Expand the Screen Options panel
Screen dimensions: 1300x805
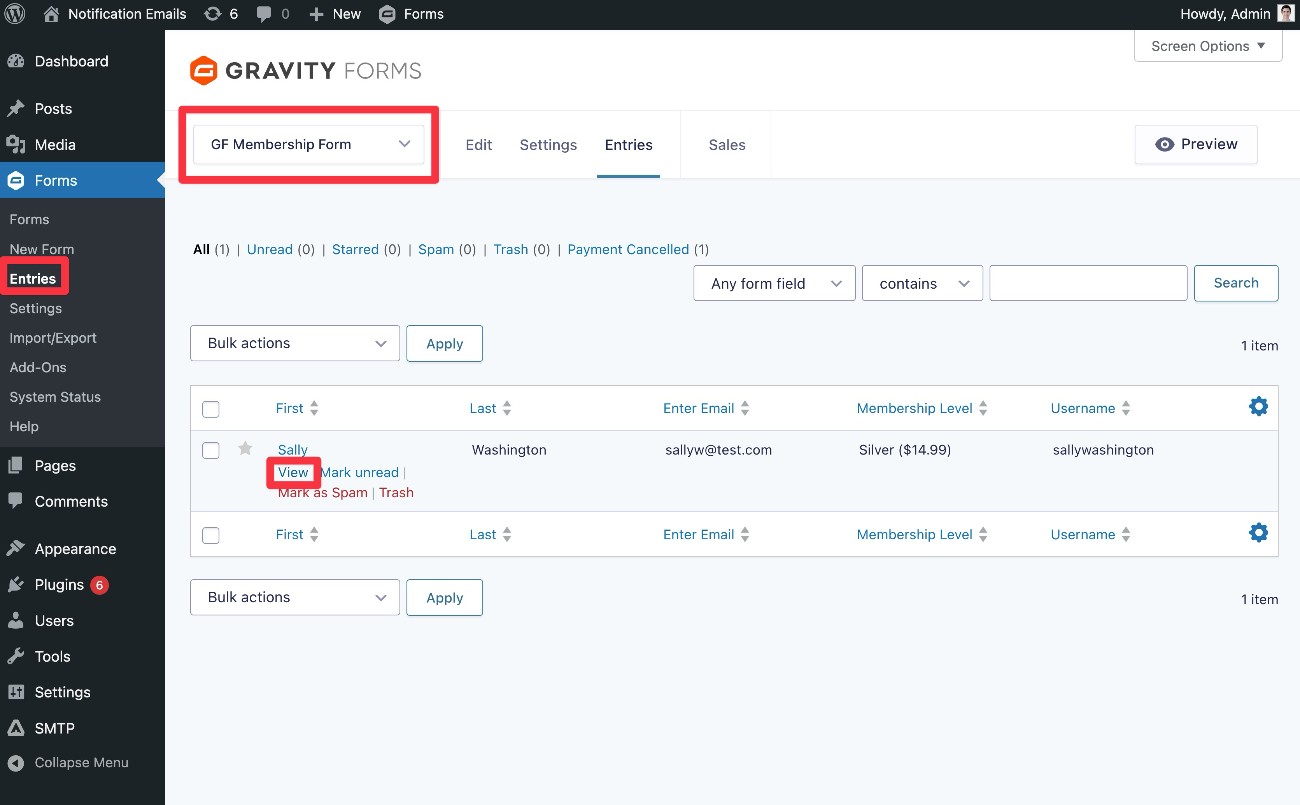[1208, 46]
